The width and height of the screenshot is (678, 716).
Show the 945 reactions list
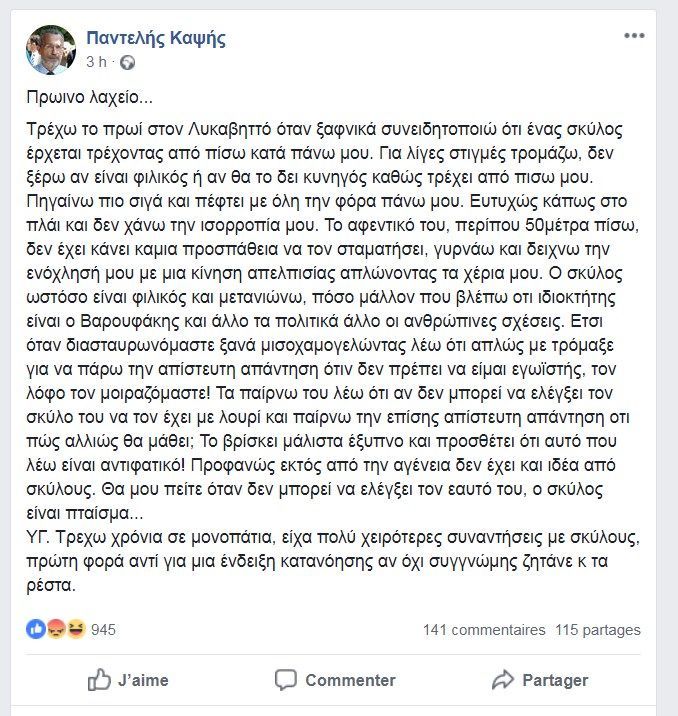[104, 630]
